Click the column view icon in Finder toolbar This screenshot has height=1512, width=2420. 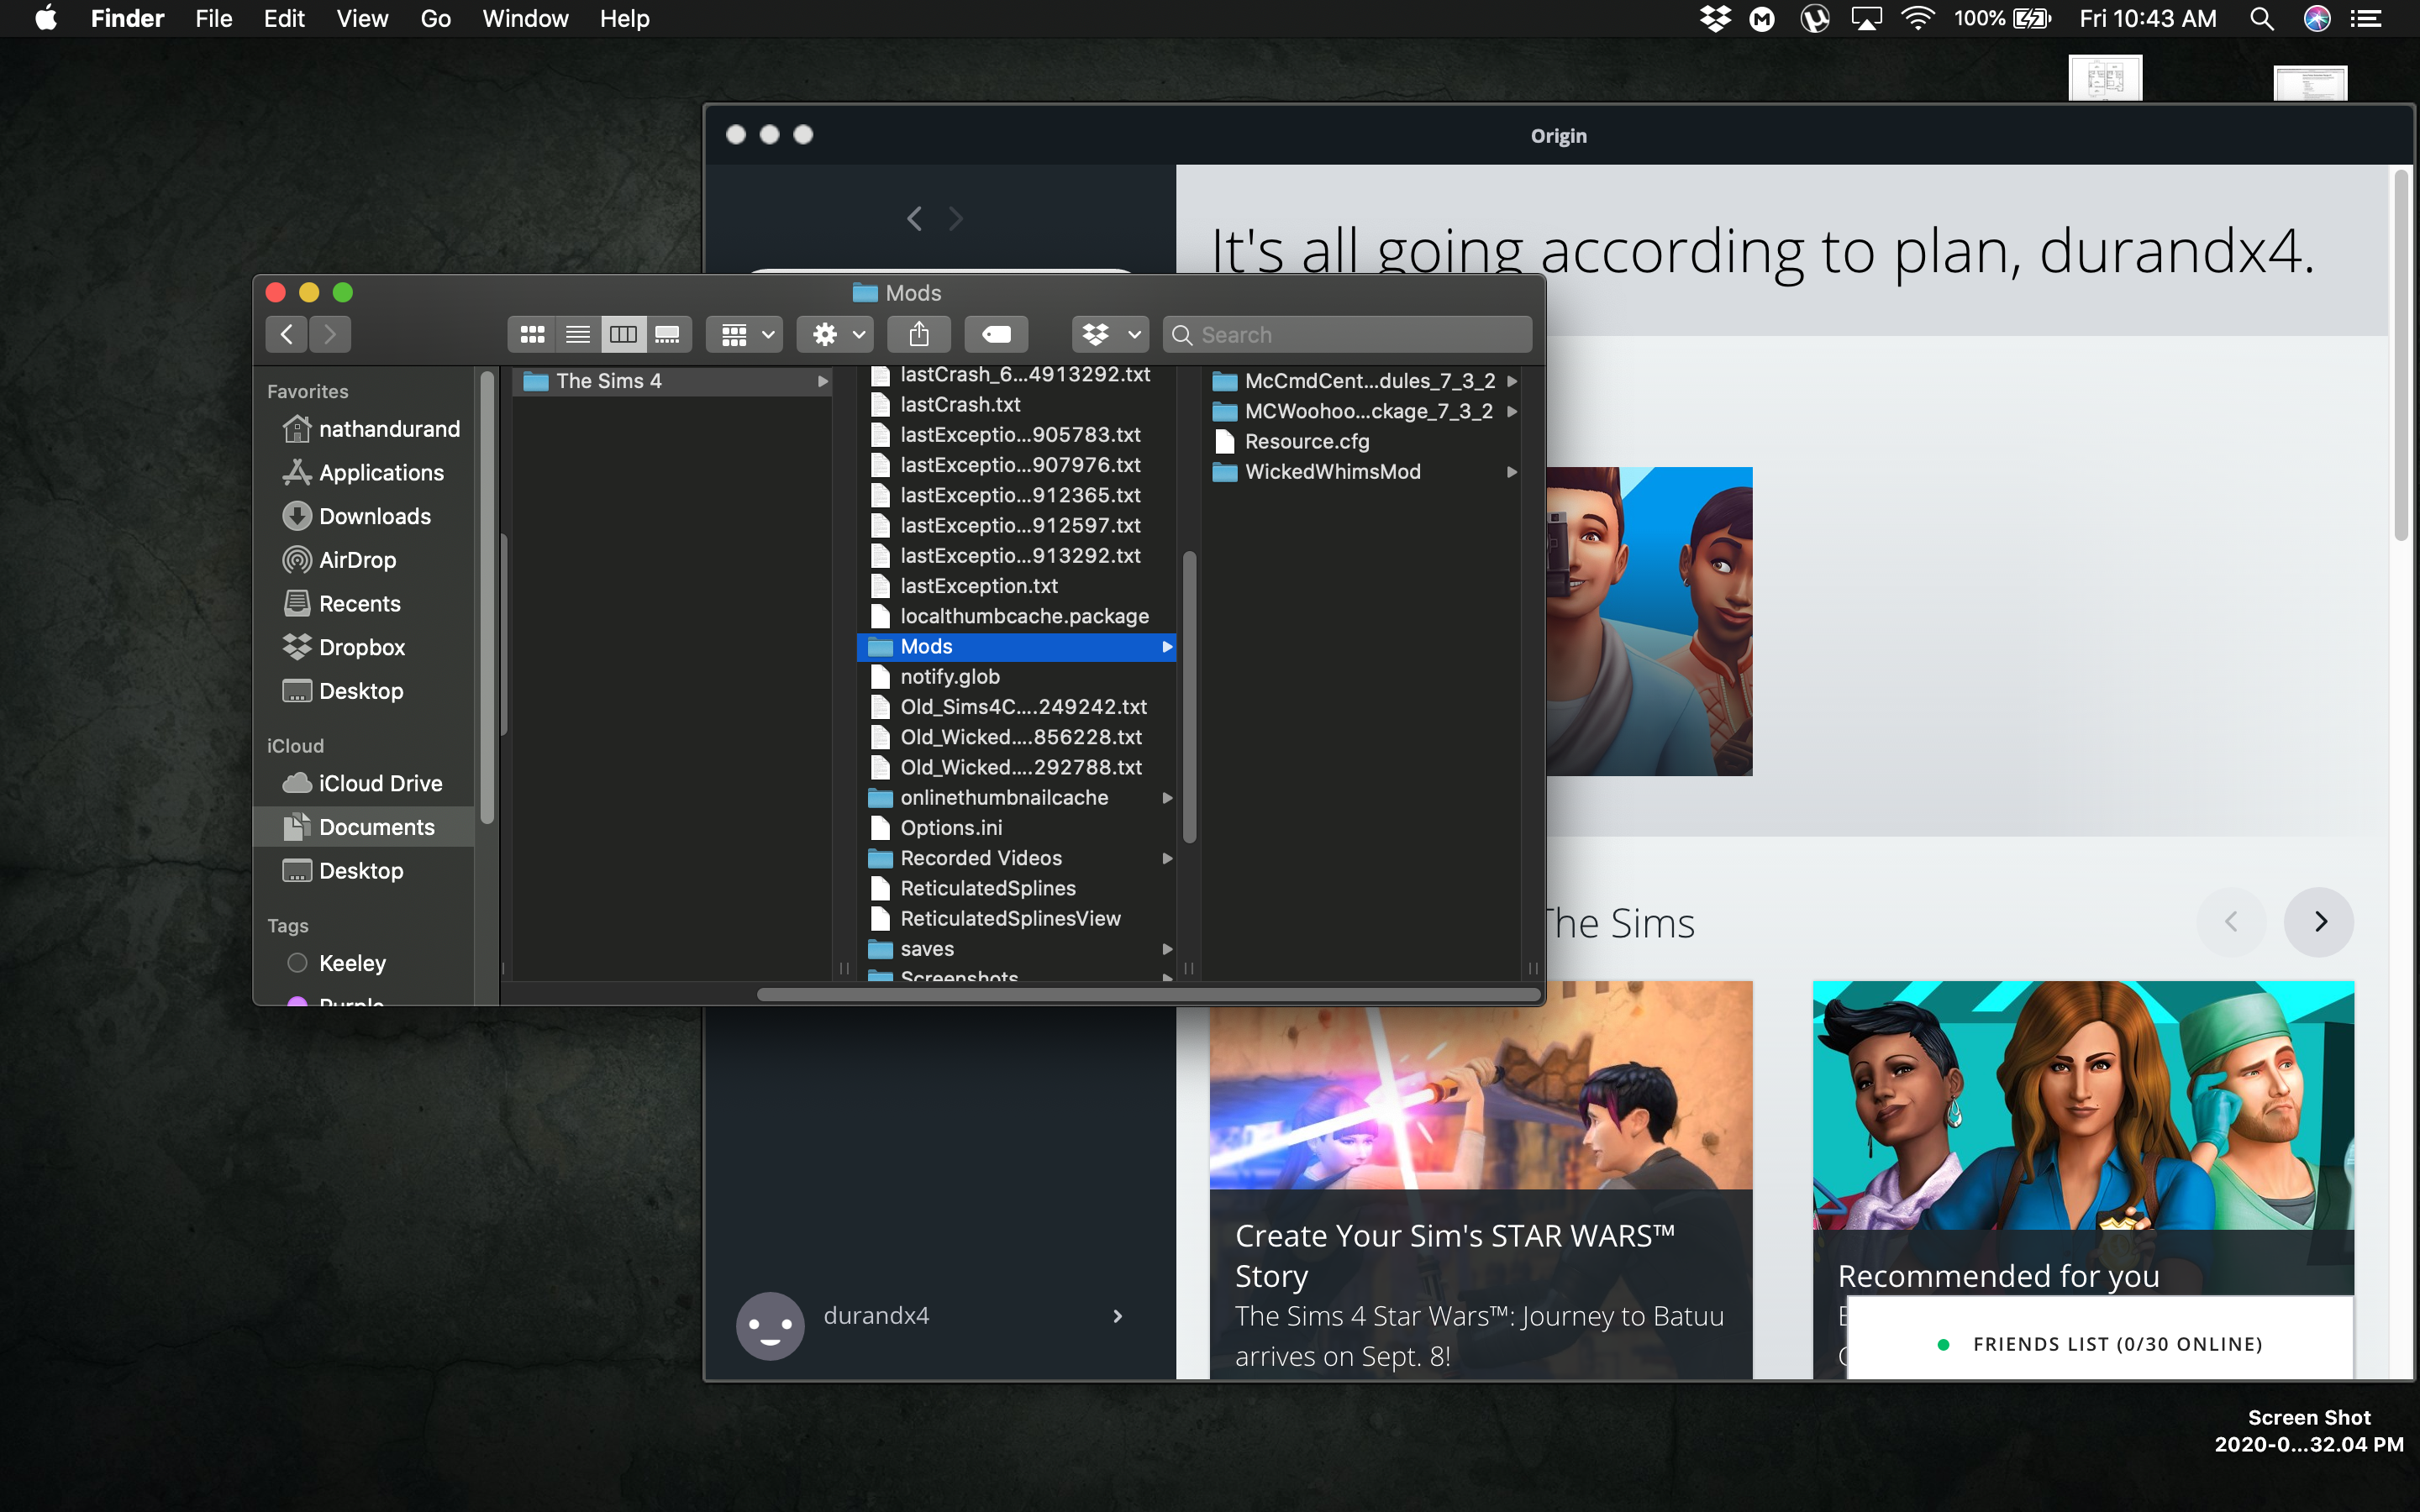622,334
